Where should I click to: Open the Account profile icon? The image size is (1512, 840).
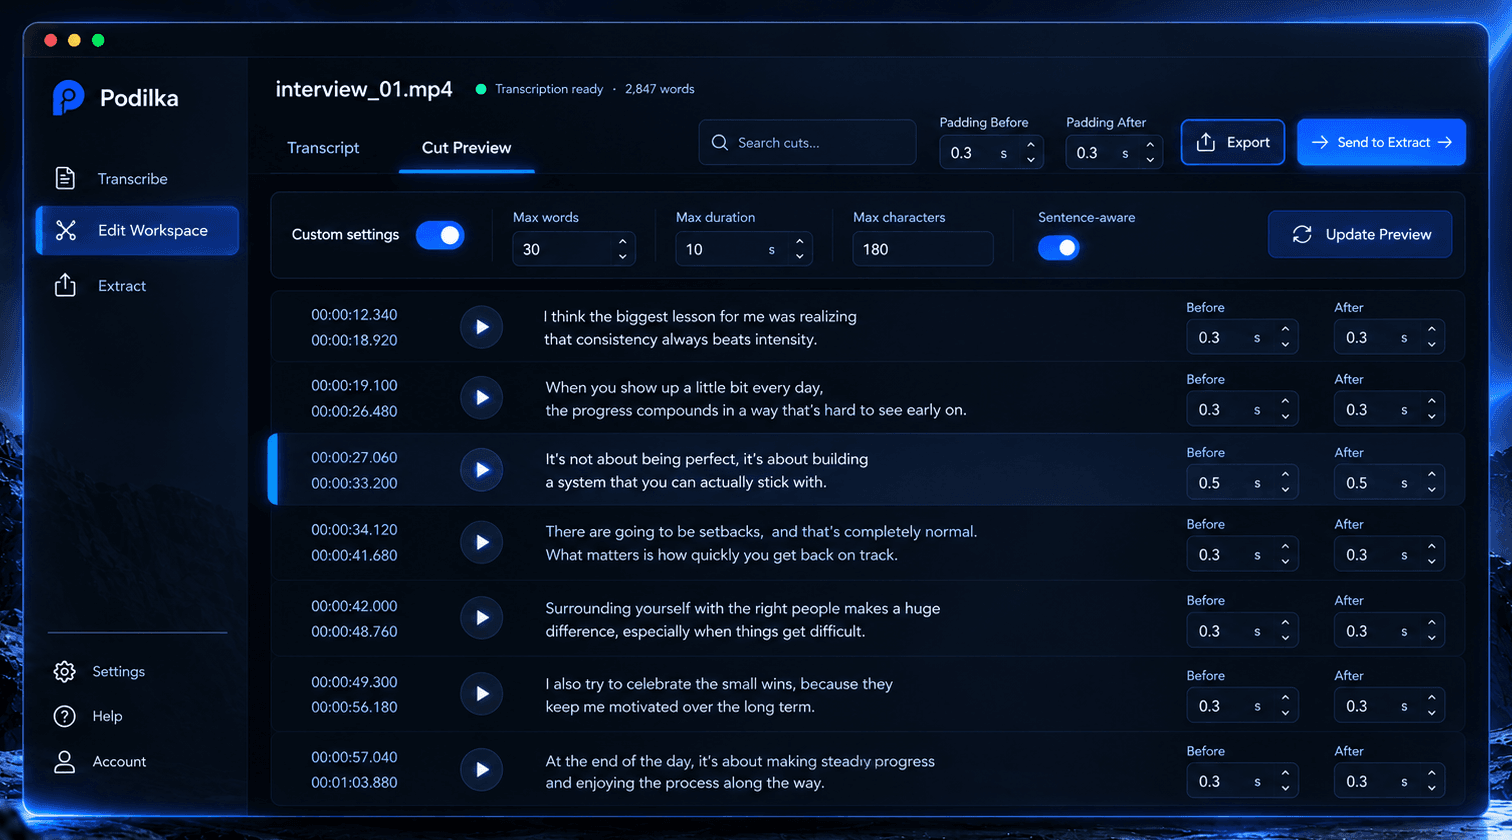pyautogui.click(x=65, y=761)
